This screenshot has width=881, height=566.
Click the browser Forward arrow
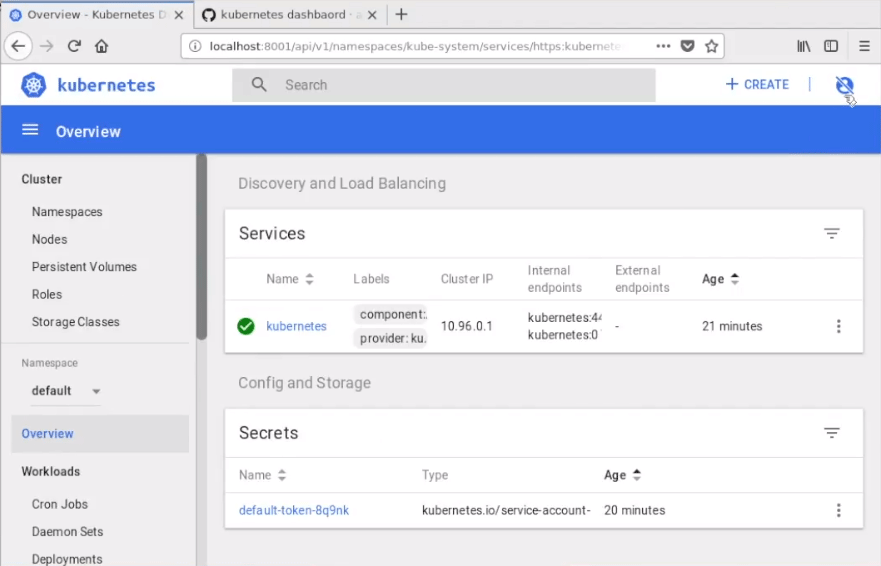47,46
